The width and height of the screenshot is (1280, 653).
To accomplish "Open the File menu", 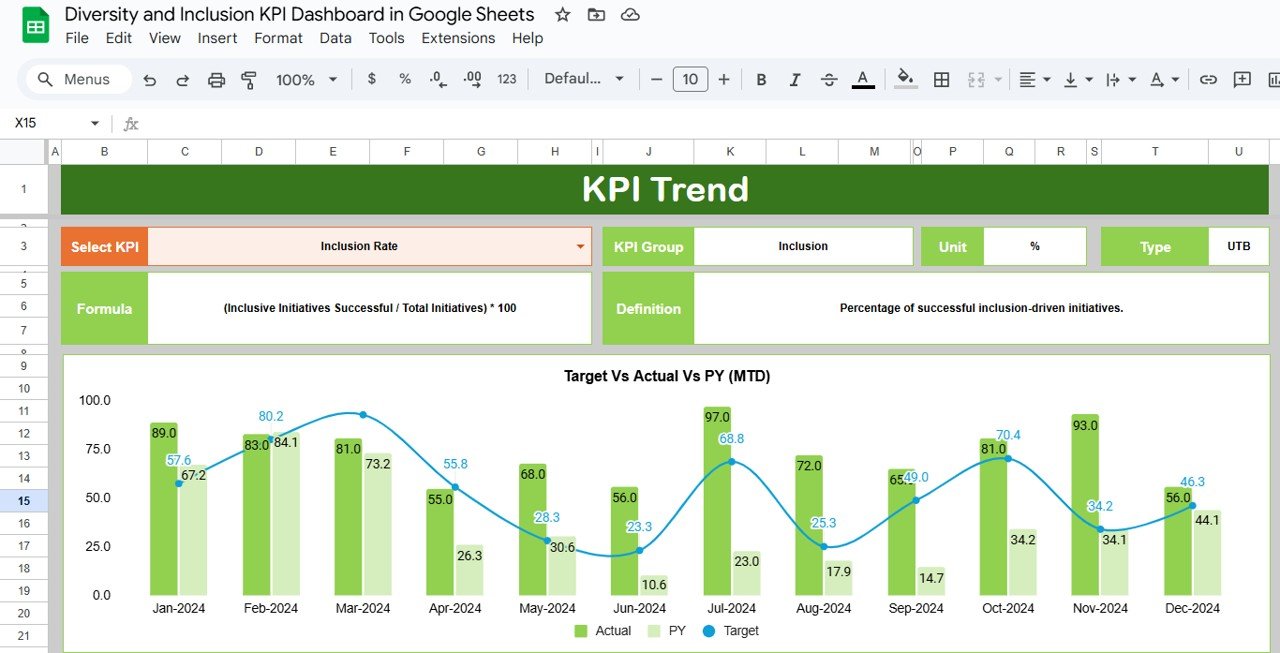I will [77, 38].
